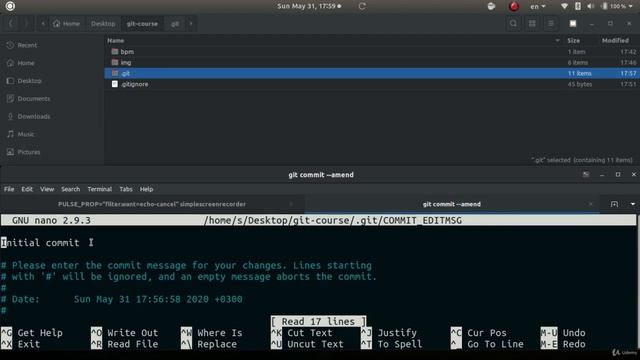Open Music in the sidebar

(x=25, y=134)
